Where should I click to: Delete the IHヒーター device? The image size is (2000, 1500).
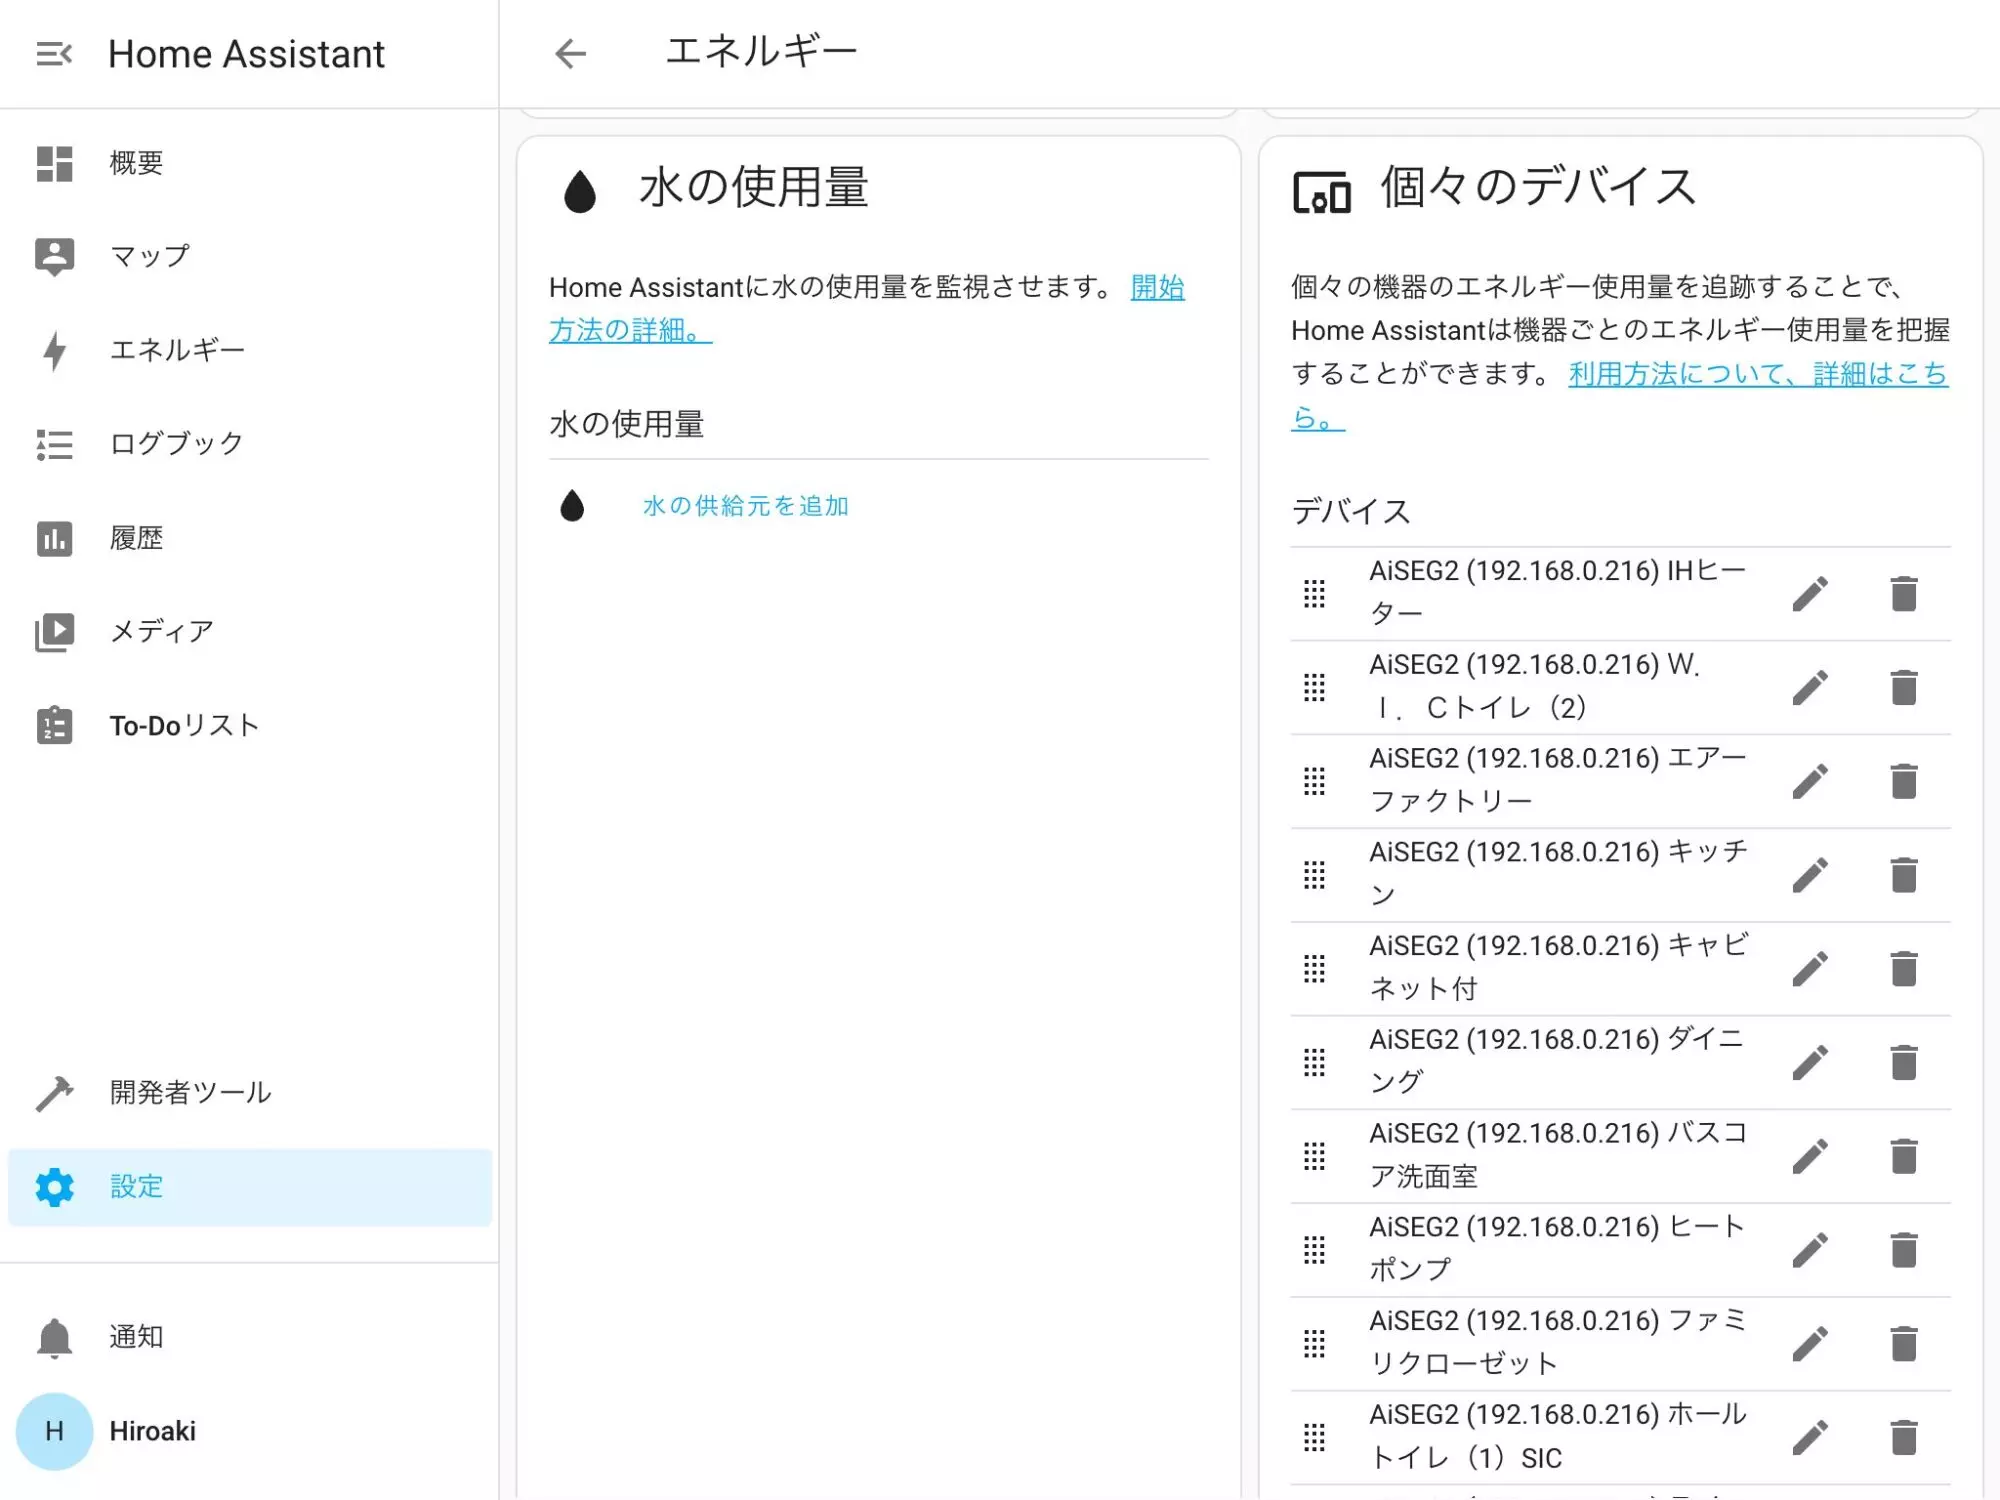[1904, 593]
